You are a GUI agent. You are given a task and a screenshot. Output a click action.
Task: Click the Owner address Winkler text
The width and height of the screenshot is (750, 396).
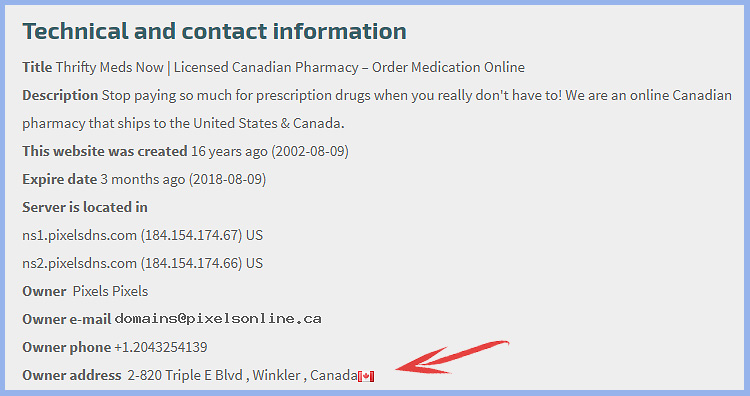click(x=276, y=375)
